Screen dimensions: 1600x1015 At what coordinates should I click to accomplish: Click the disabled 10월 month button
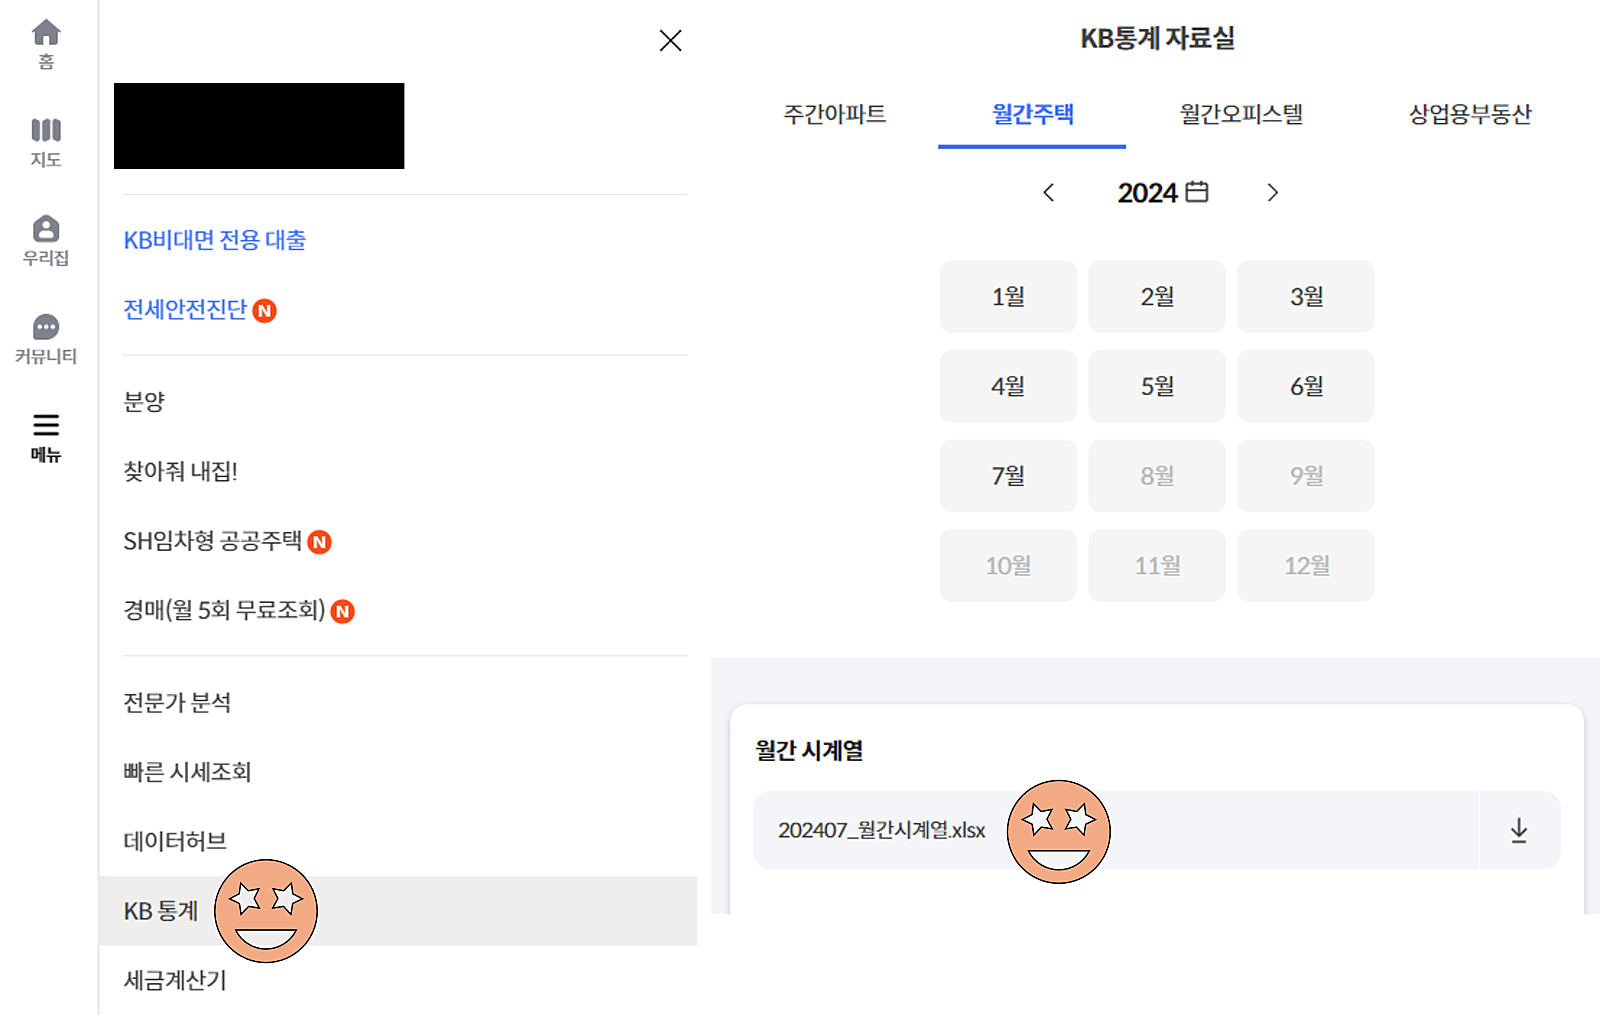tap(1008, 565)
